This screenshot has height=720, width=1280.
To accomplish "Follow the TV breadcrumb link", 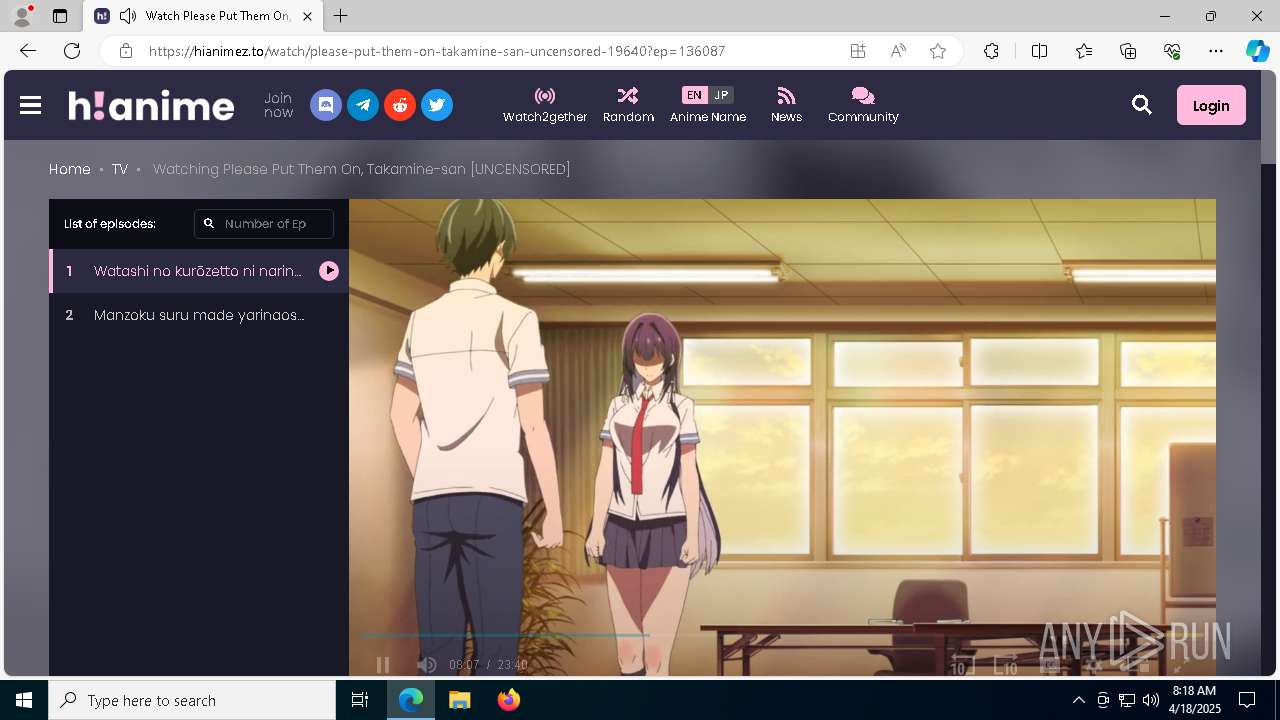I will [x=120, y=169].
